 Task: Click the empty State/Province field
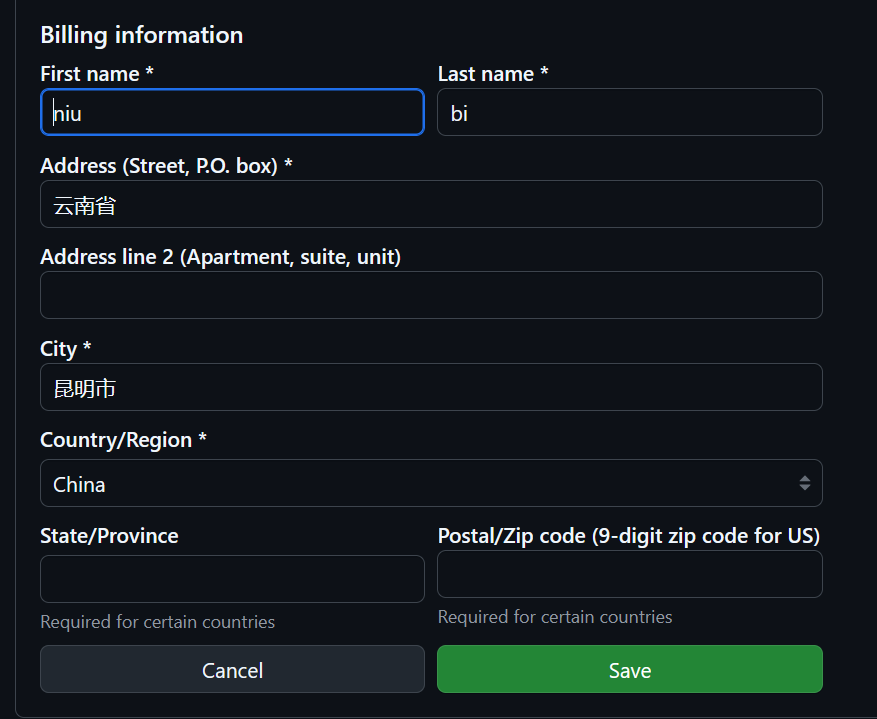tap(232, 579)
